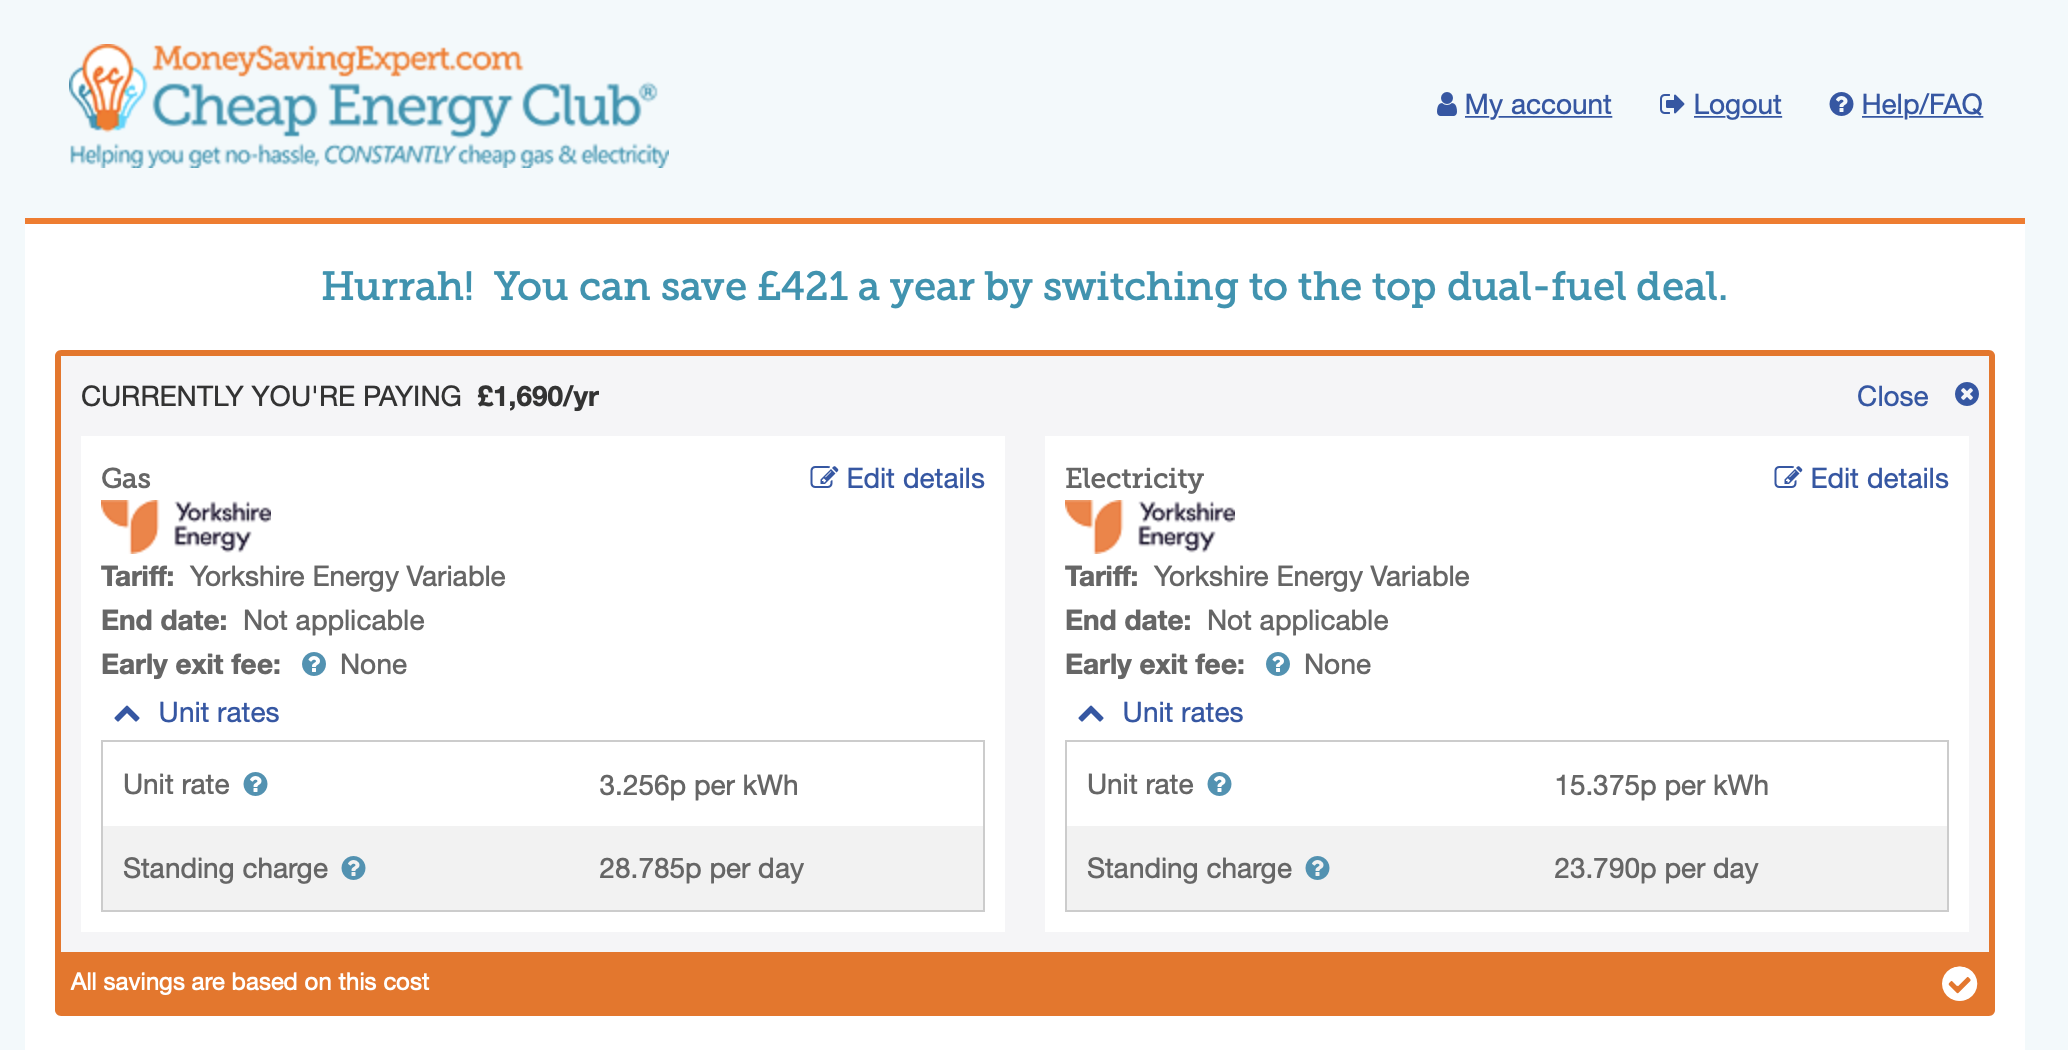Click the Close text link
Image resolution: width=2068 pixels, height=1050 pixels.
[x=1892, y=396]
